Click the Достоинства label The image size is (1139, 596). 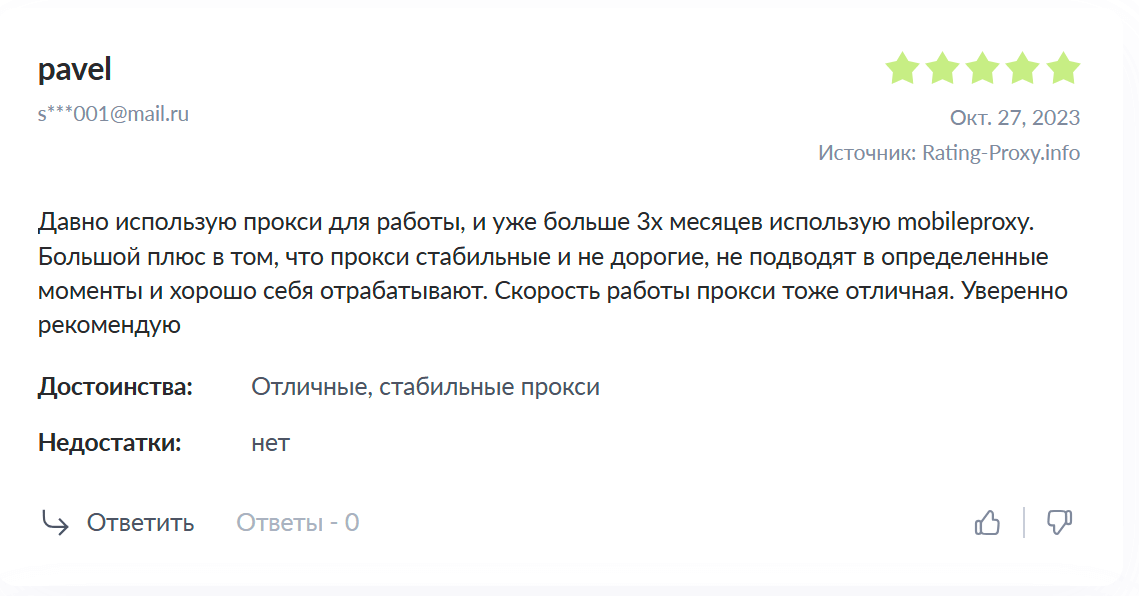point(115,387)
